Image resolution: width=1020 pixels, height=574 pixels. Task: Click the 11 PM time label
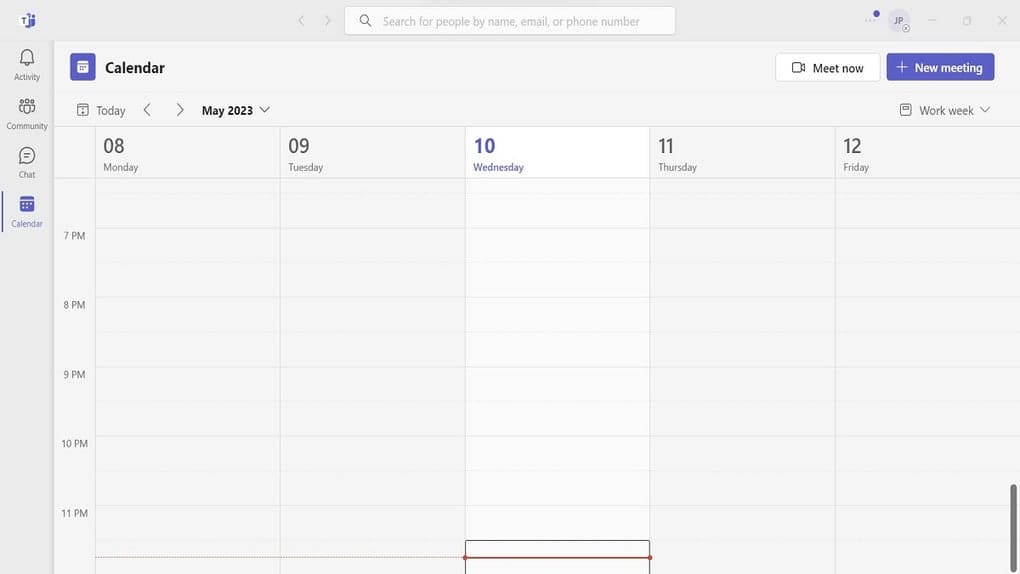tap(74, 513)
